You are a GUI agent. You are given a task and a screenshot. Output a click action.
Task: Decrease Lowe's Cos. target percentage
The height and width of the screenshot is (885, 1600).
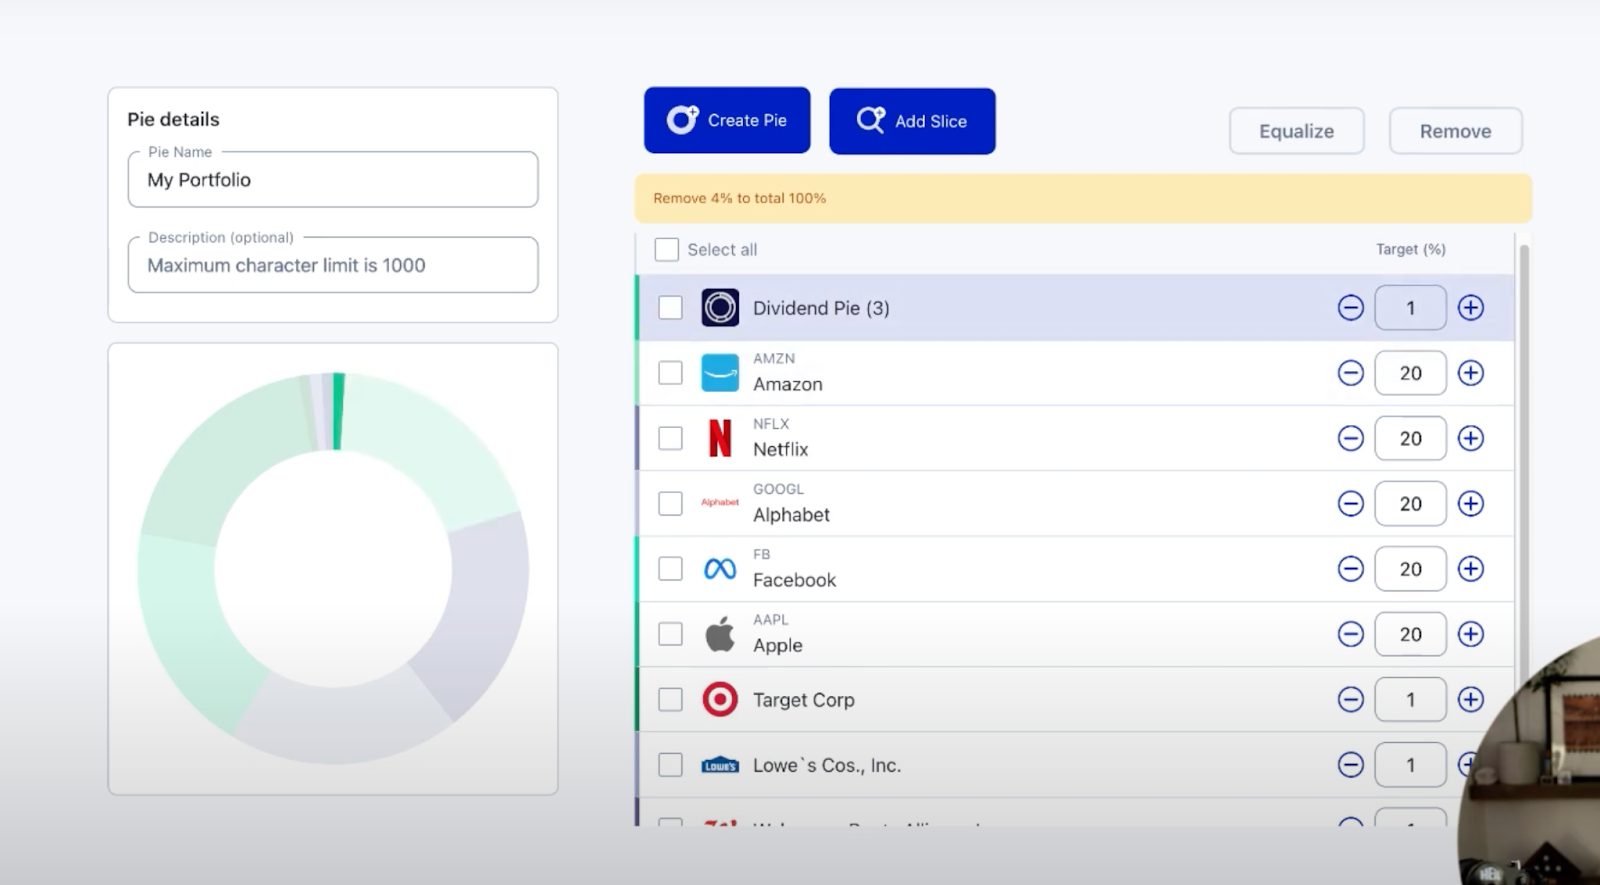coord(1351,765)
